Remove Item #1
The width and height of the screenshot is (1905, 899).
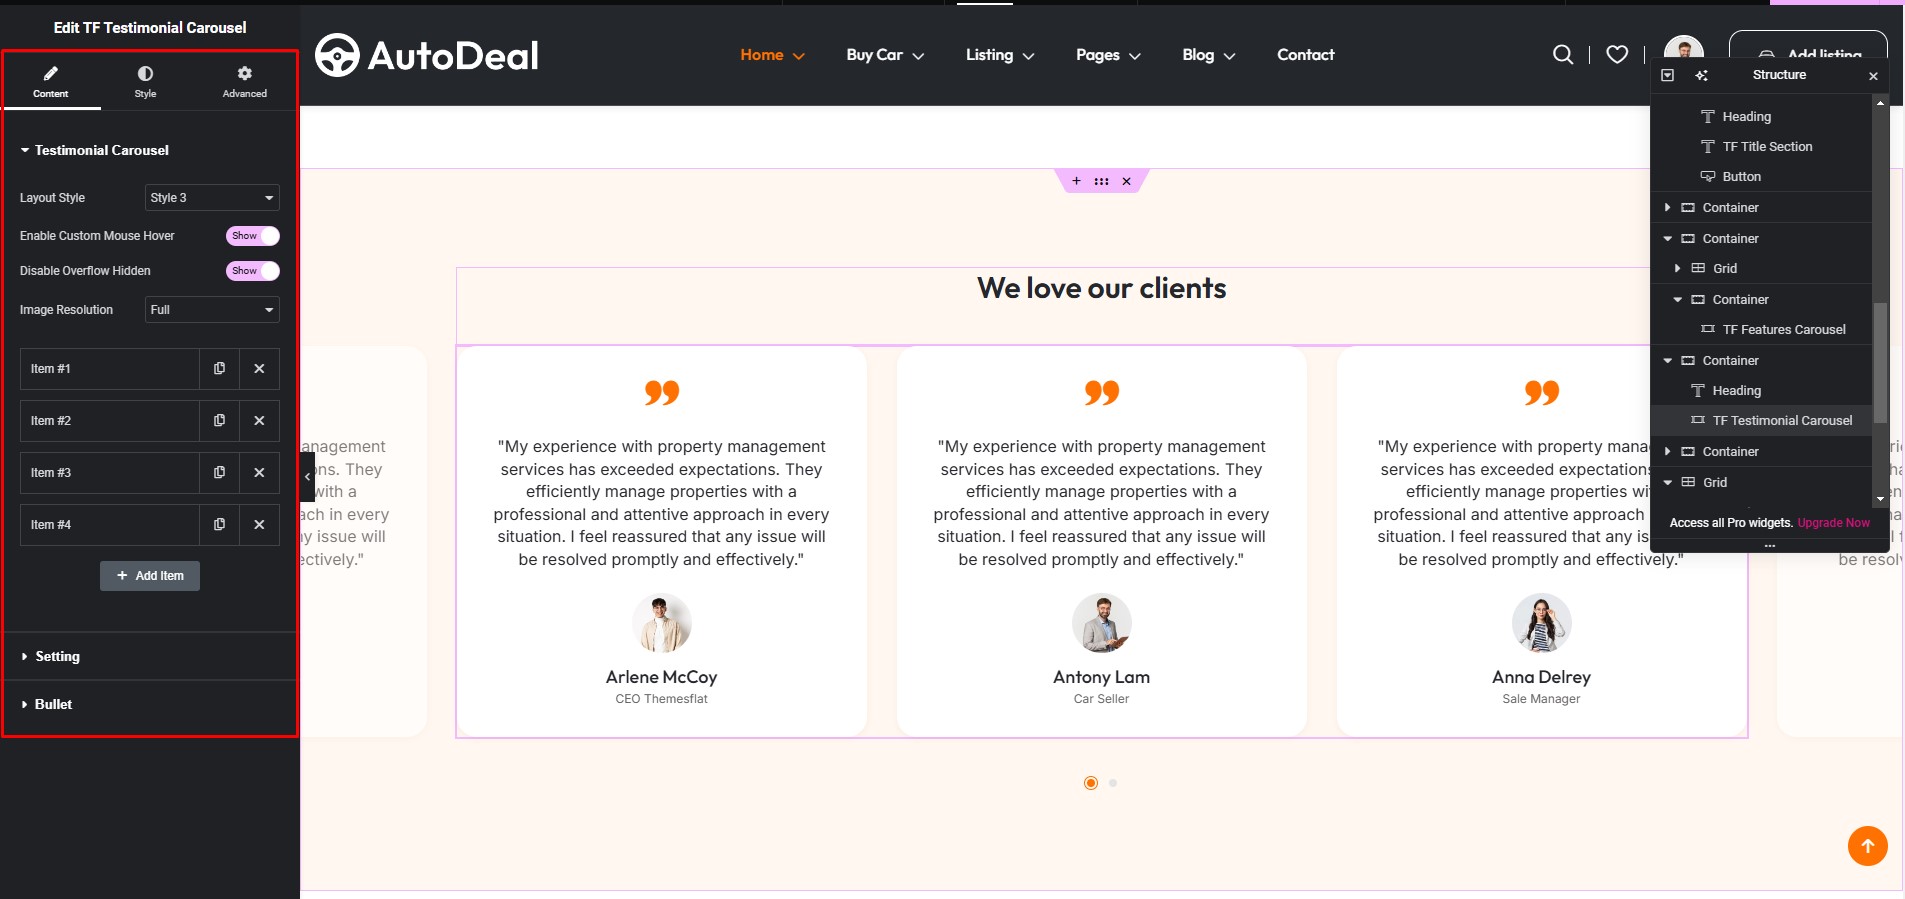coord(259,369)
